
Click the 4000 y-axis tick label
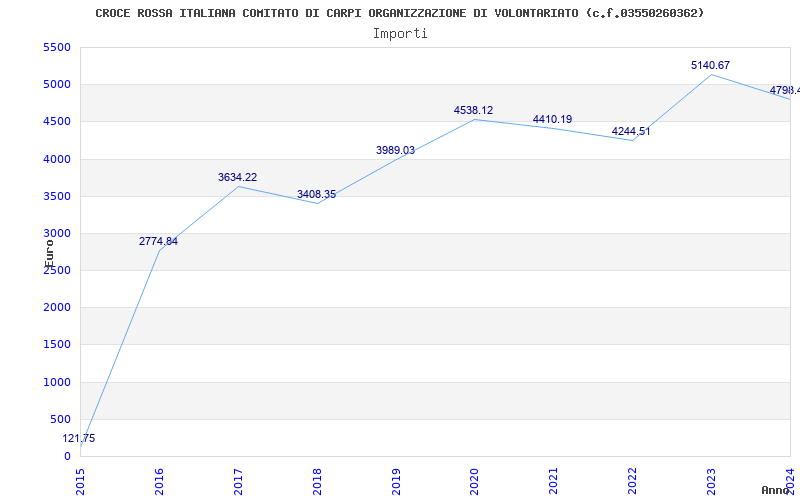pos(57,159)
